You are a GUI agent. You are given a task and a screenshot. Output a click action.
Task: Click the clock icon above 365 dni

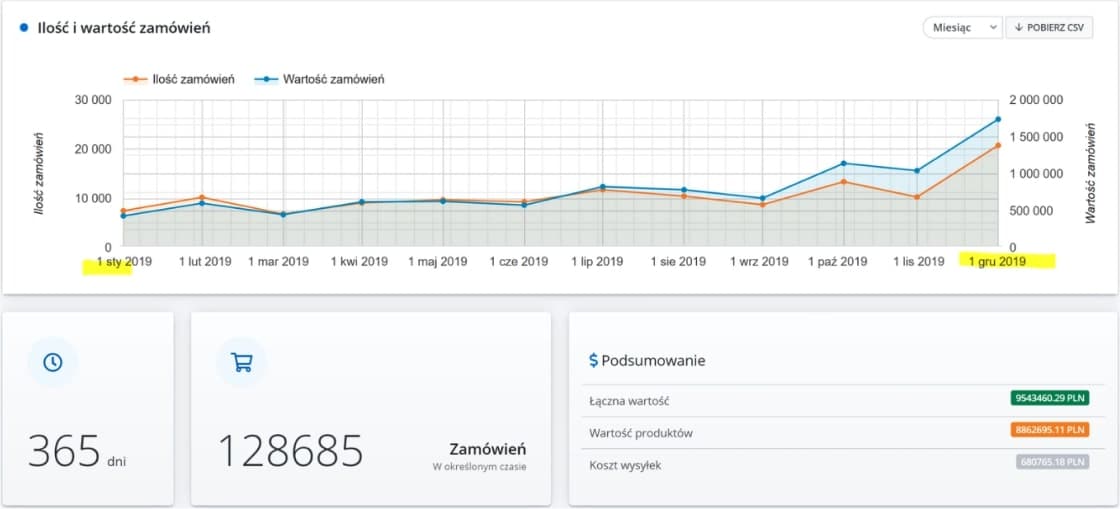(52, 362)
